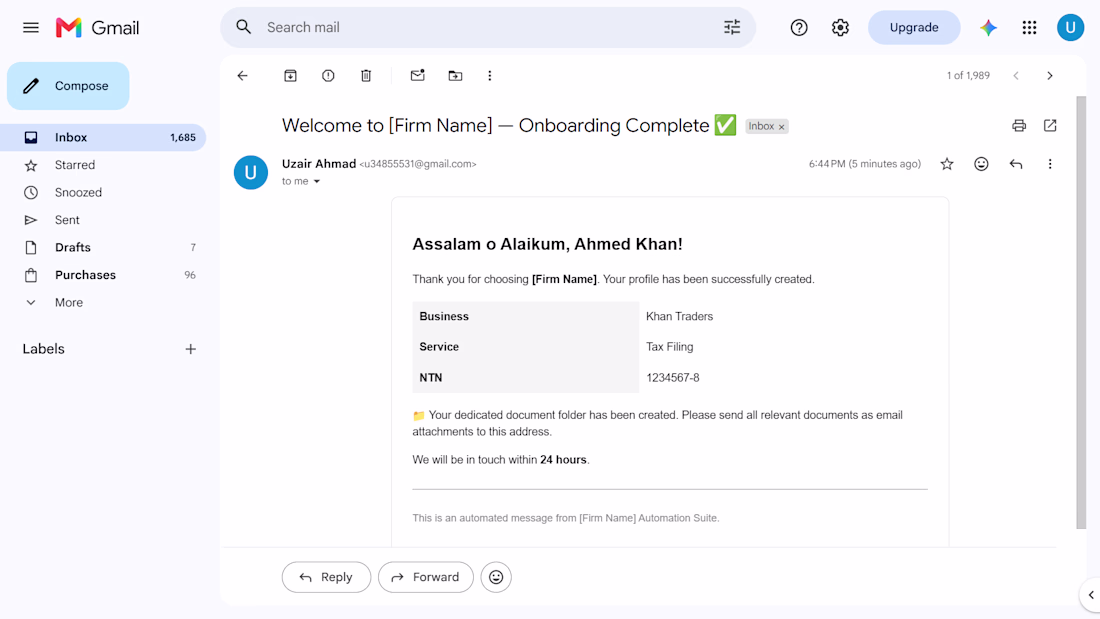Open the toolbar more options menu
1100x619 pixels.
pos(490,76)
